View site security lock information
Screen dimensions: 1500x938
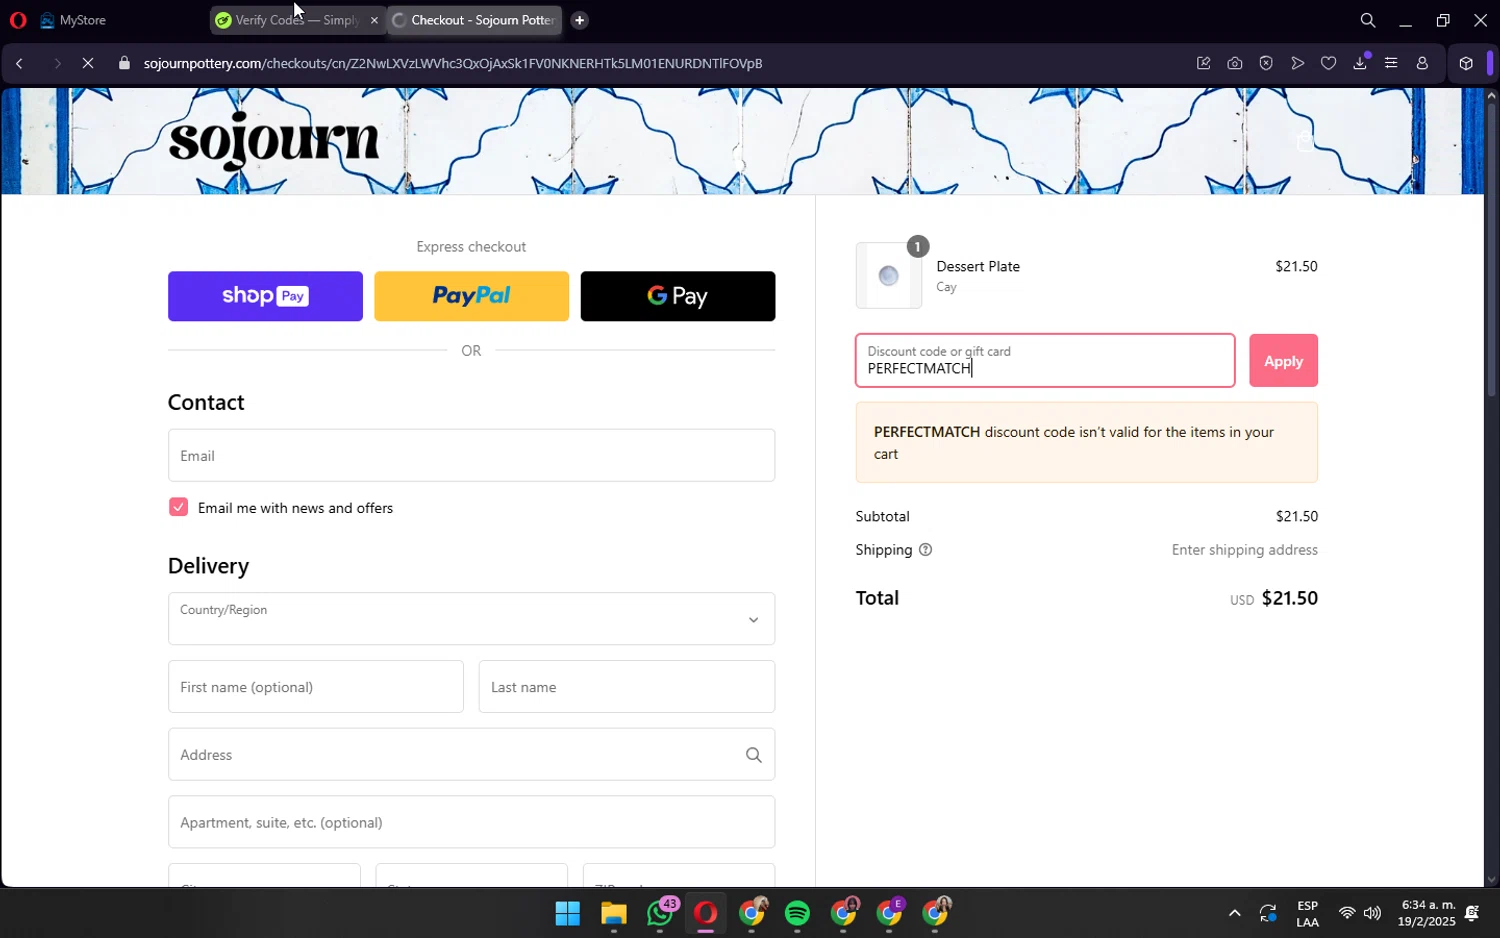pos(124,63)
